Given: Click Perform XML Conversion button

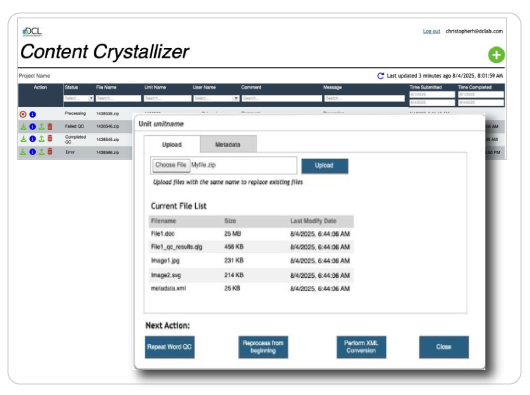Looking at the screenshot, I should (x=361, y=347).
